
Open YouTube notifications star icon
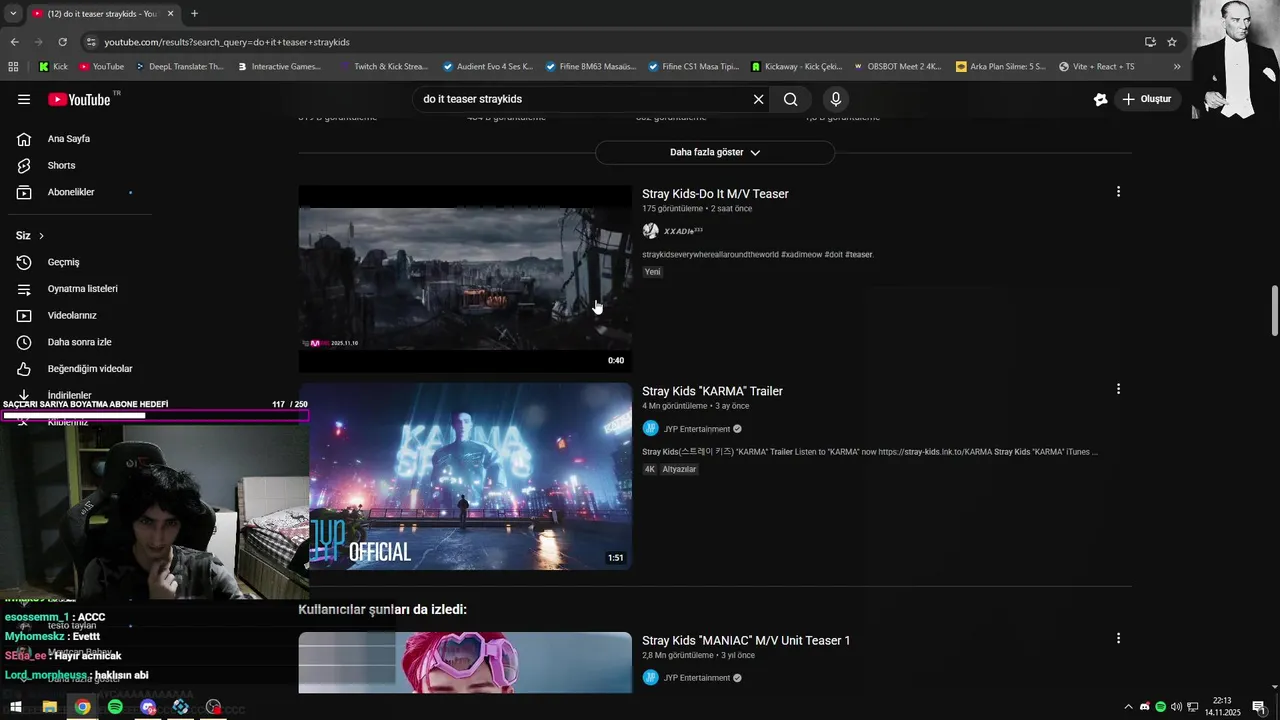tap(1100, 99)
